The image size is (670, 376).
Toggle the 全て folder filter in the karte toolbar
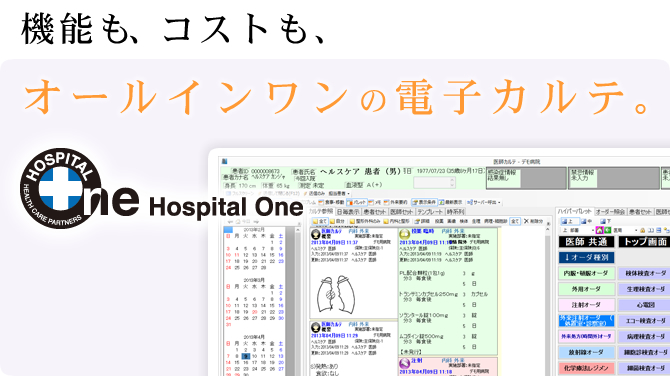point(320,221)
